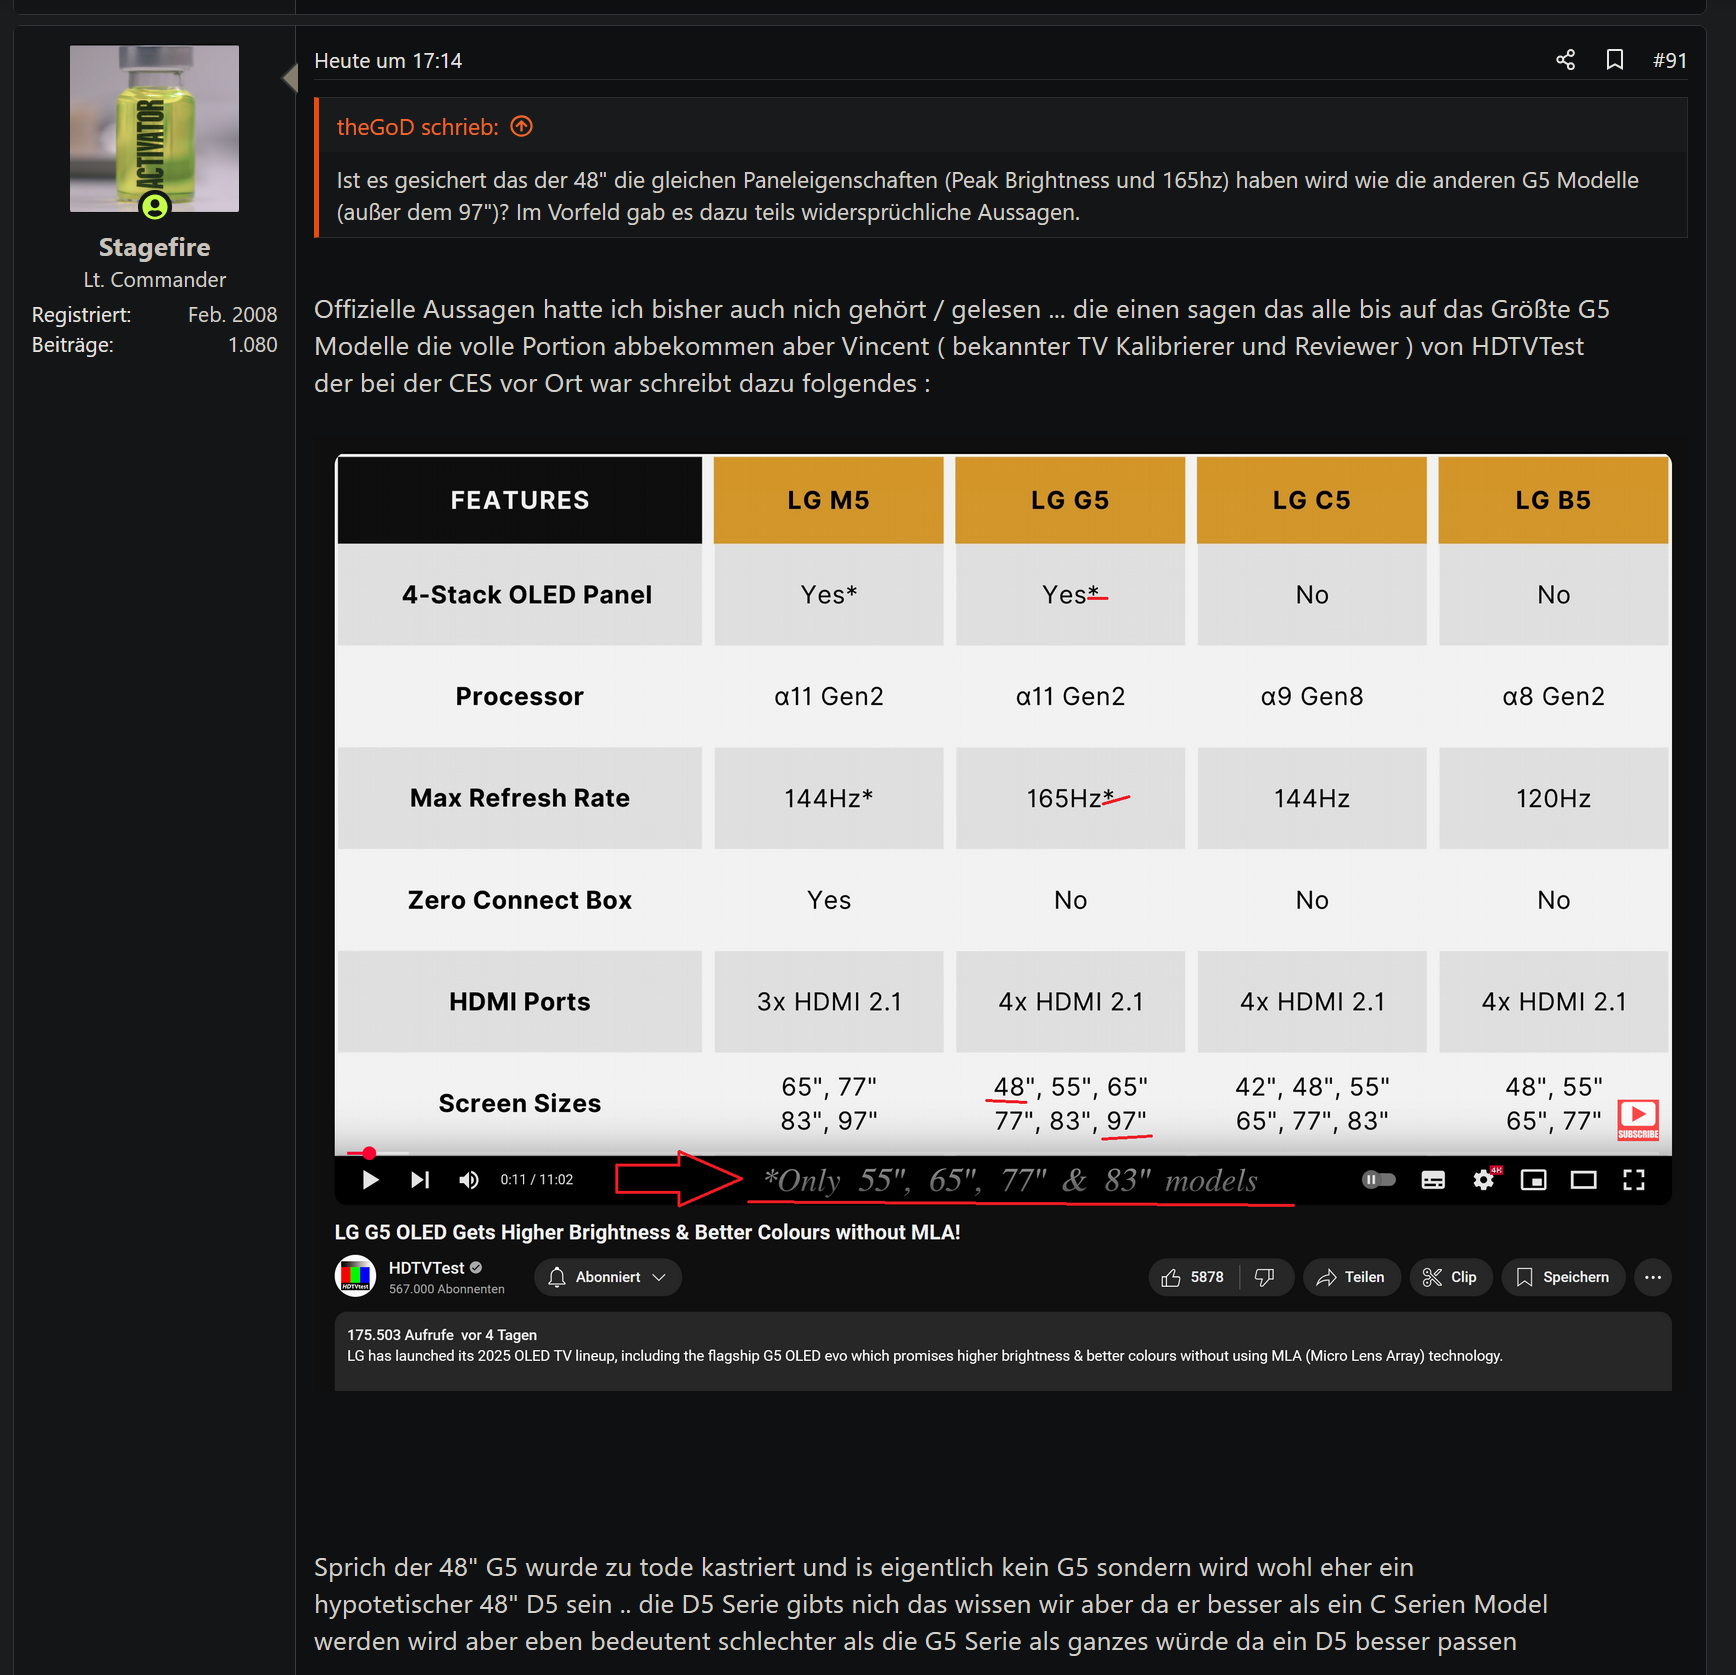Mute the video volume

[468, 1180]
